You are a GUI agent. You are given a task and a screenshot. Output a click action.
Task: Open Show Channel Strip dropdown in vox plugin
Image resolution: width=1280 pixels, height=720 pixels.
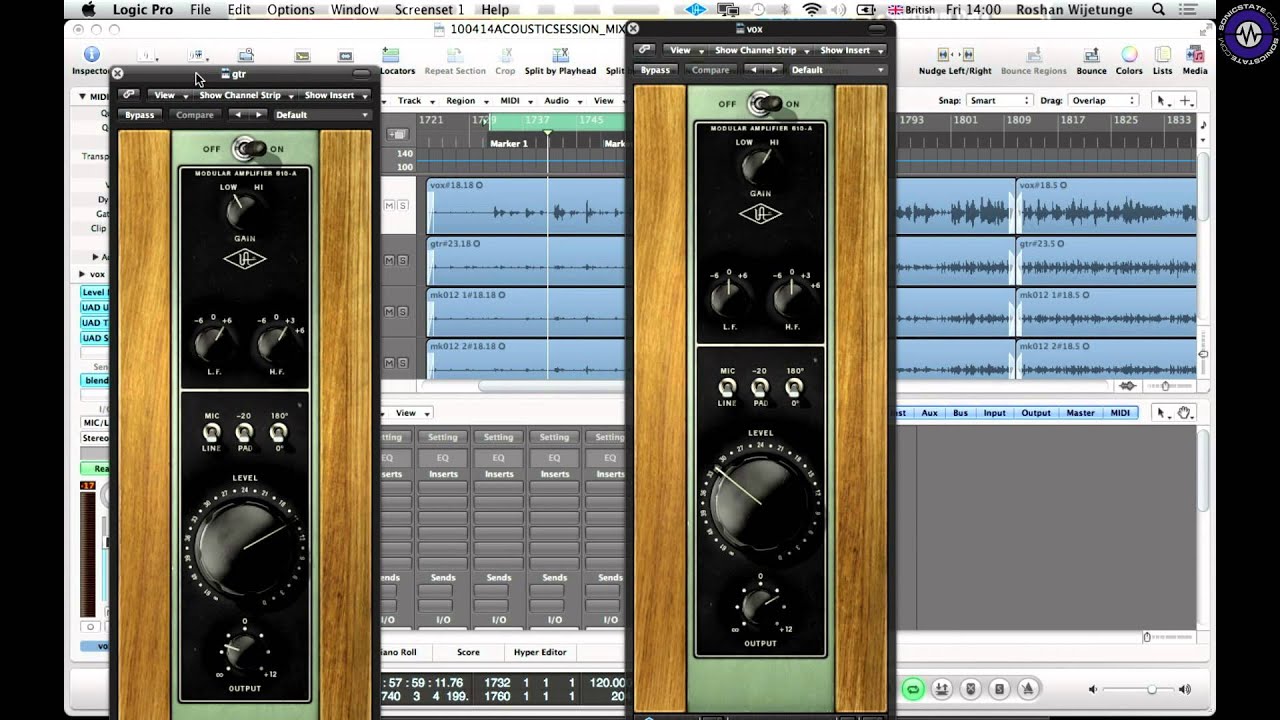click(761, 50)
